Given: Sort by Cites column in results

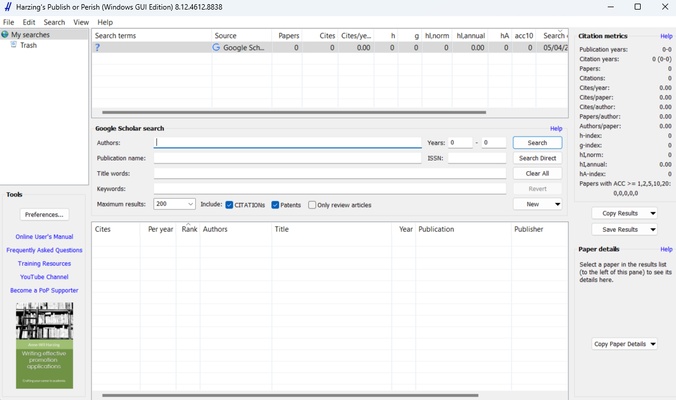Looking at the screenshot, I should (x=116, y=229).
